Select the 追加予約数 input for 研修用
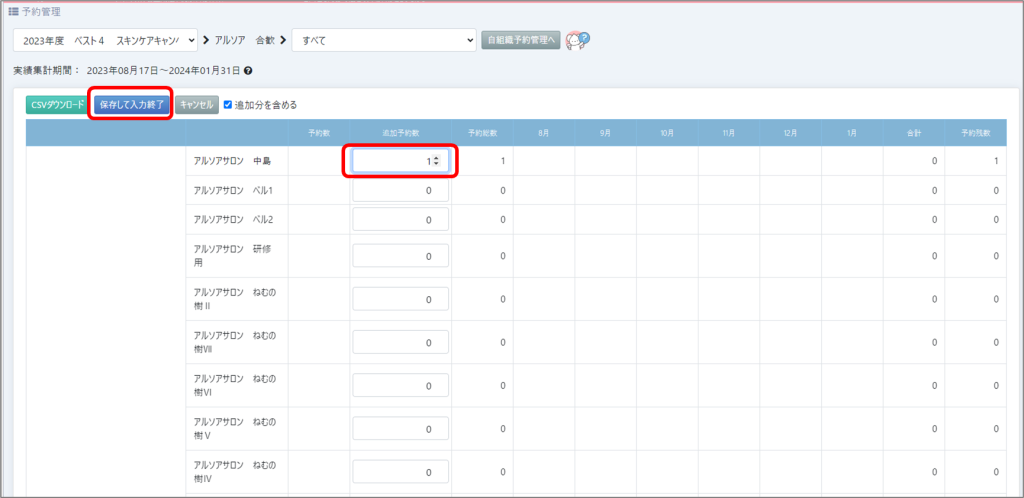 pos(400,256)
